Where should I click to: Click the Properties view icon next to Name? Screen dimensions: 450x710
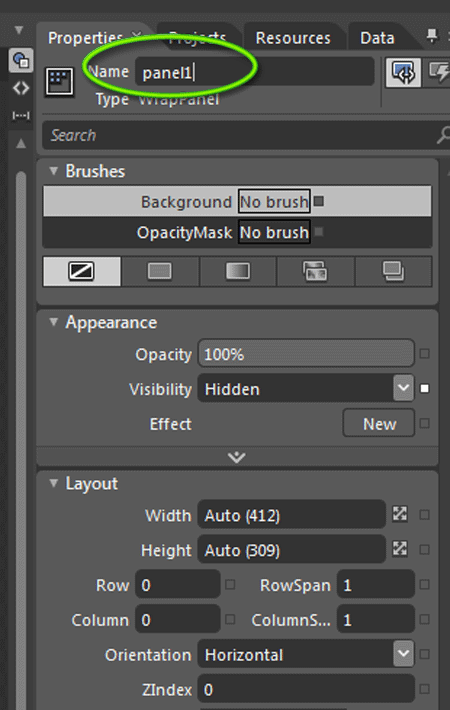click(x=403, y=72)
